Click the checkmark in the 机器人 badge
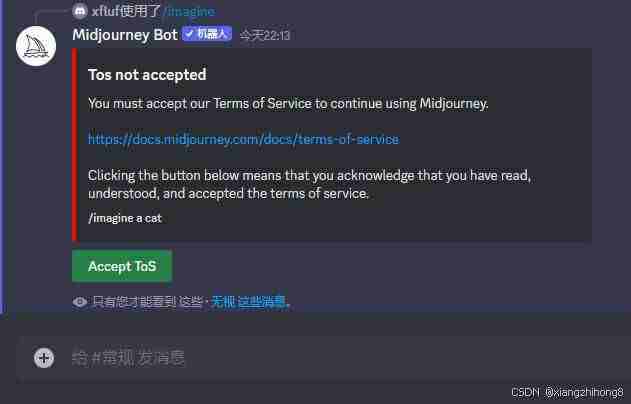The image size is (631, 404). 189,34
